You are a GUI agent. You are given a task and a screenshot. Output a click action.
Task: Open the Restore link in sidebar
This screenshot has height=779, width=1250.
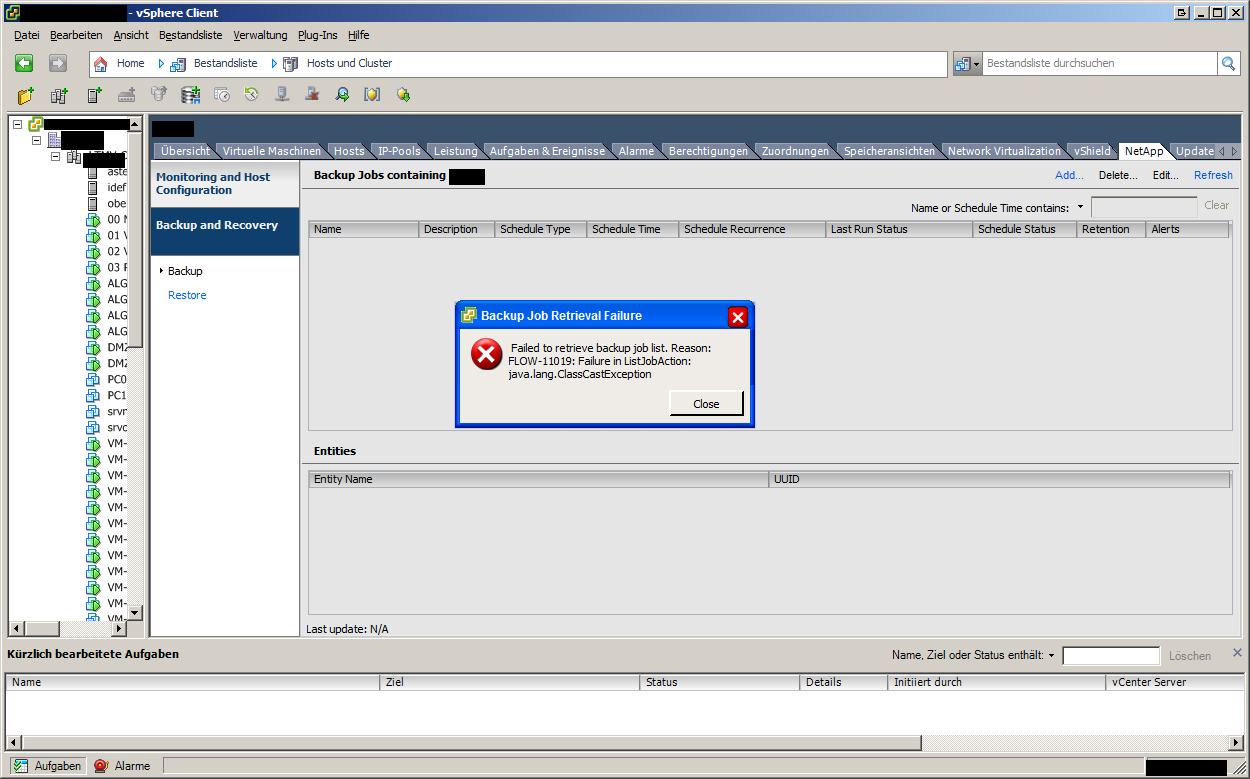(x=187, y=295)
